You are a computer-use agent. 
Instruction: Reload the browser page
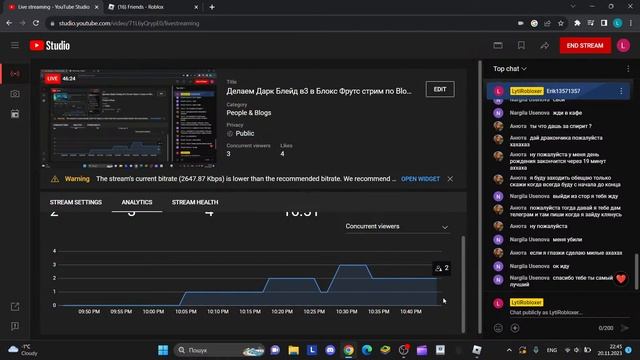36,23
